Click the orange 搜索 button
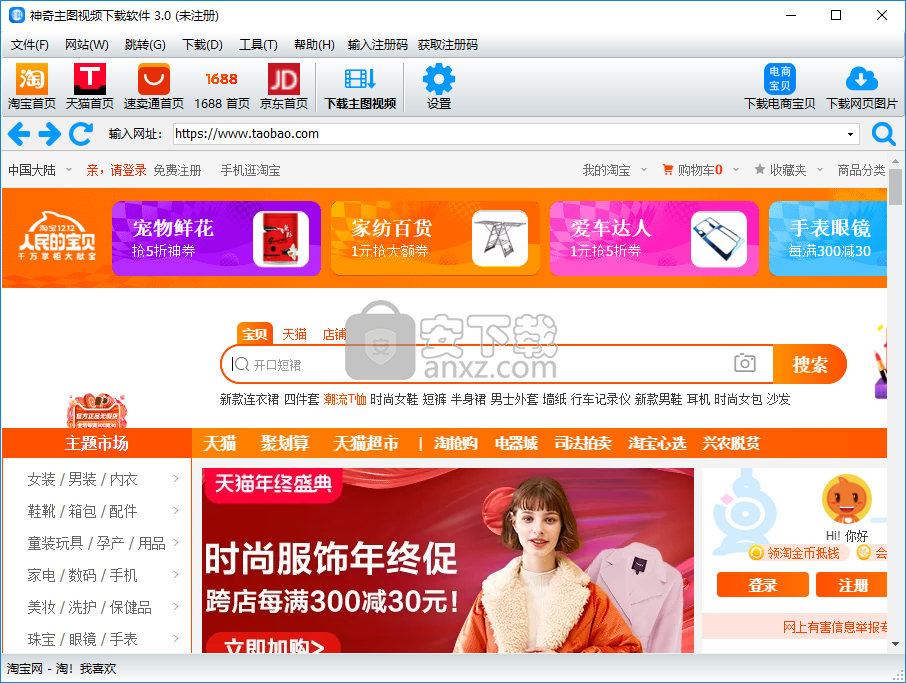The height and width of the screenshot is (683, 906). click(x=810, y=364)
